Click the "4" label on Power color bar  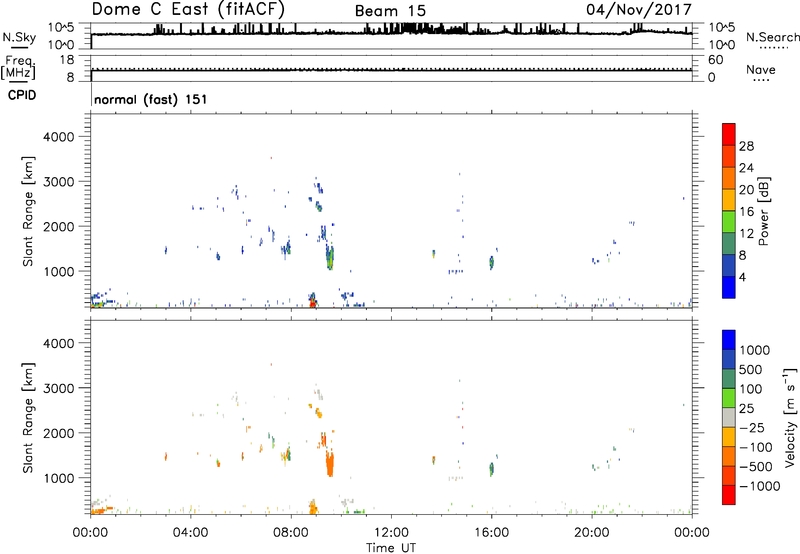click(x=742, y=277)
